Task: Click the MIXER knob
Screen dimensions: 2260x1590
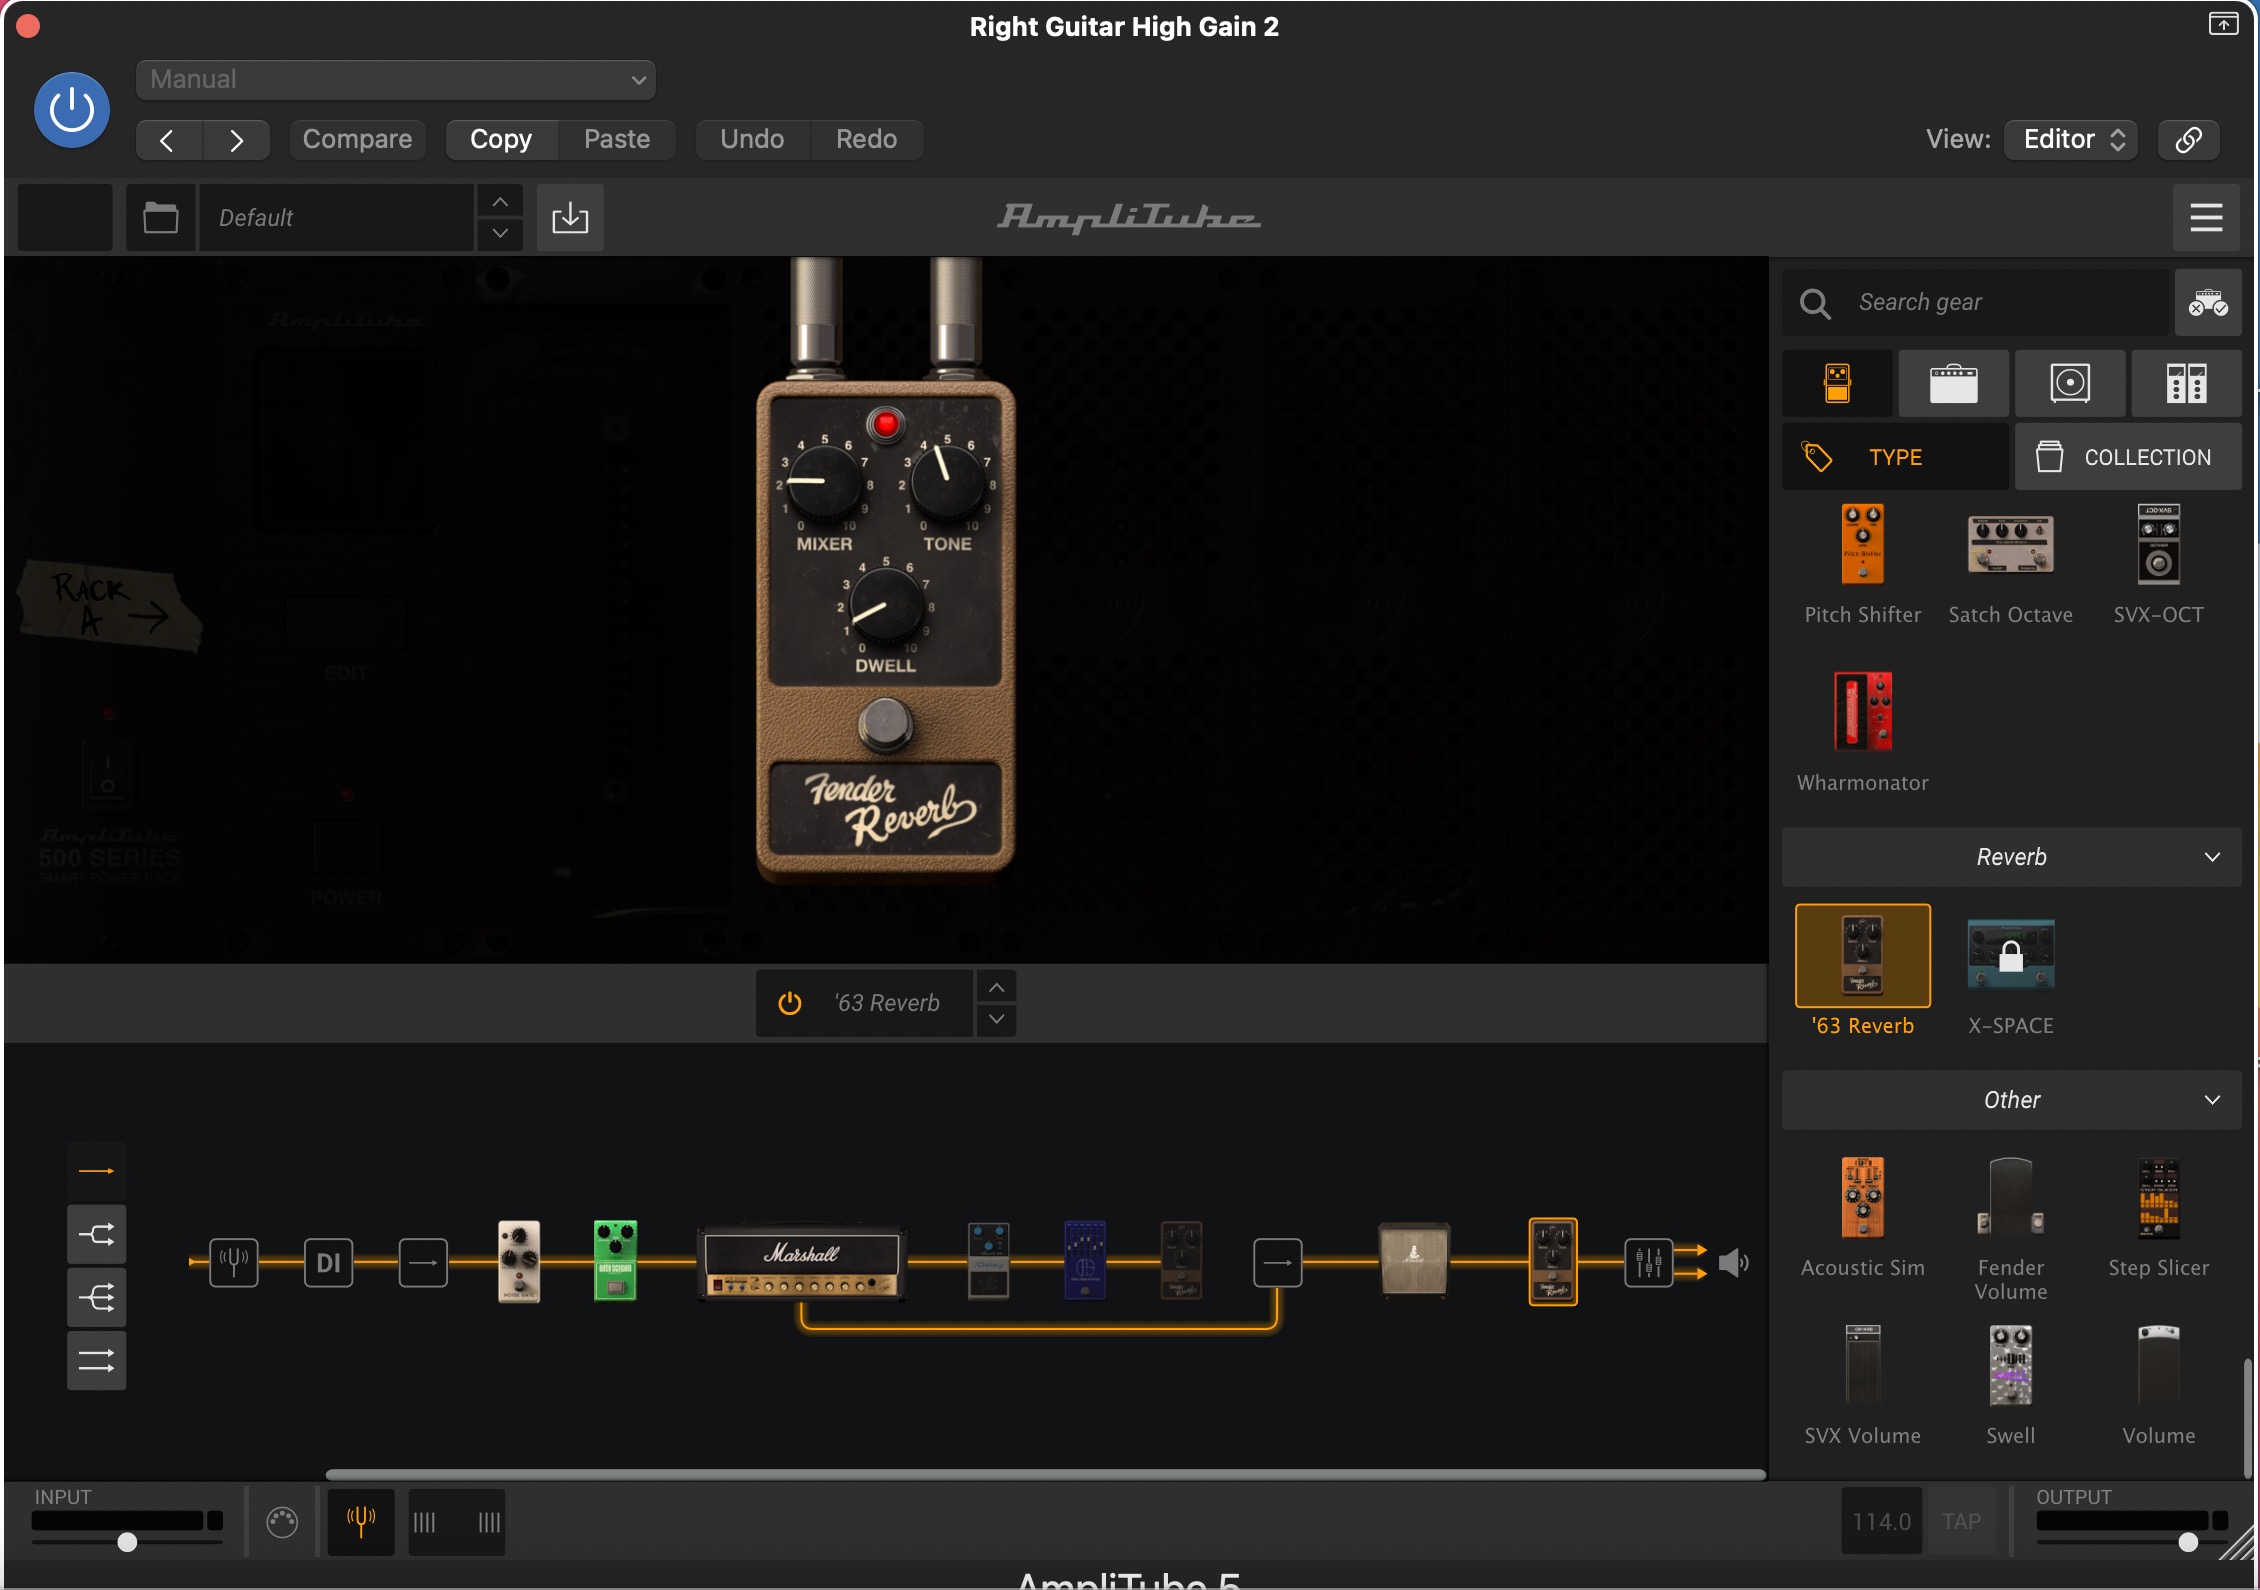Action: [824, 483]
